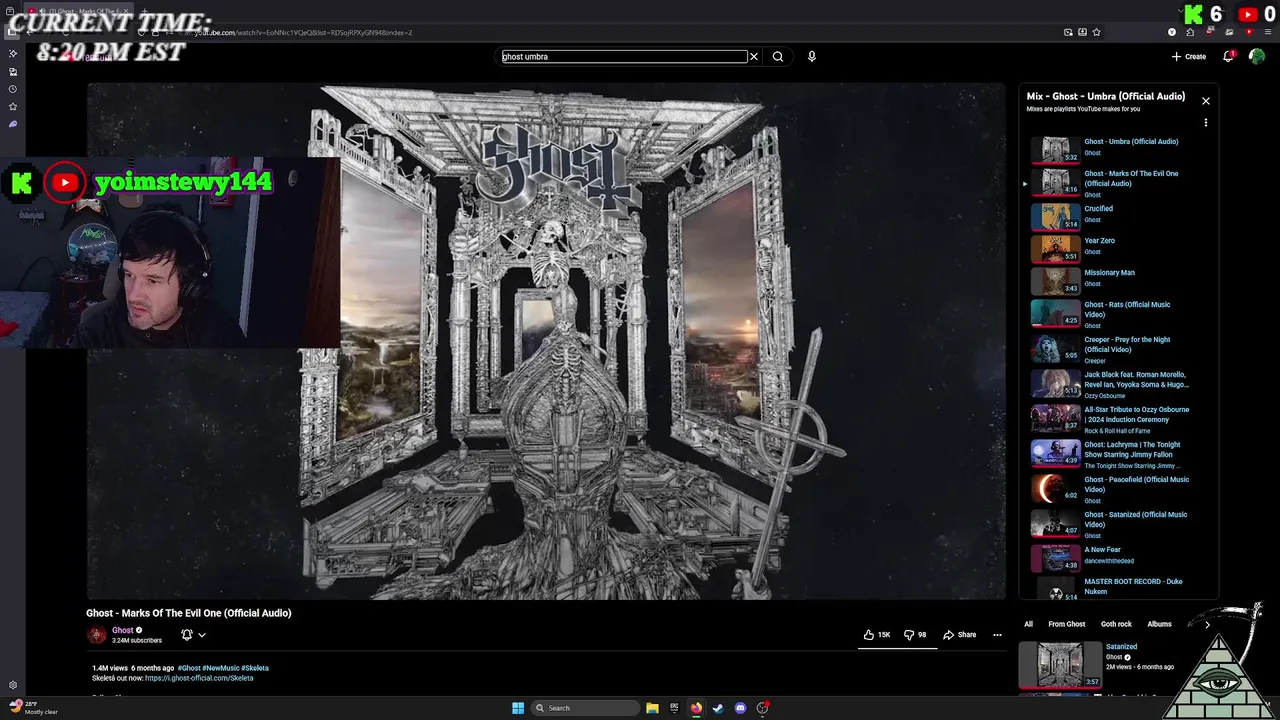Show more filter chips with right arrow
Viewport: 1280px width, 720px height.
tap(1207, 625)
